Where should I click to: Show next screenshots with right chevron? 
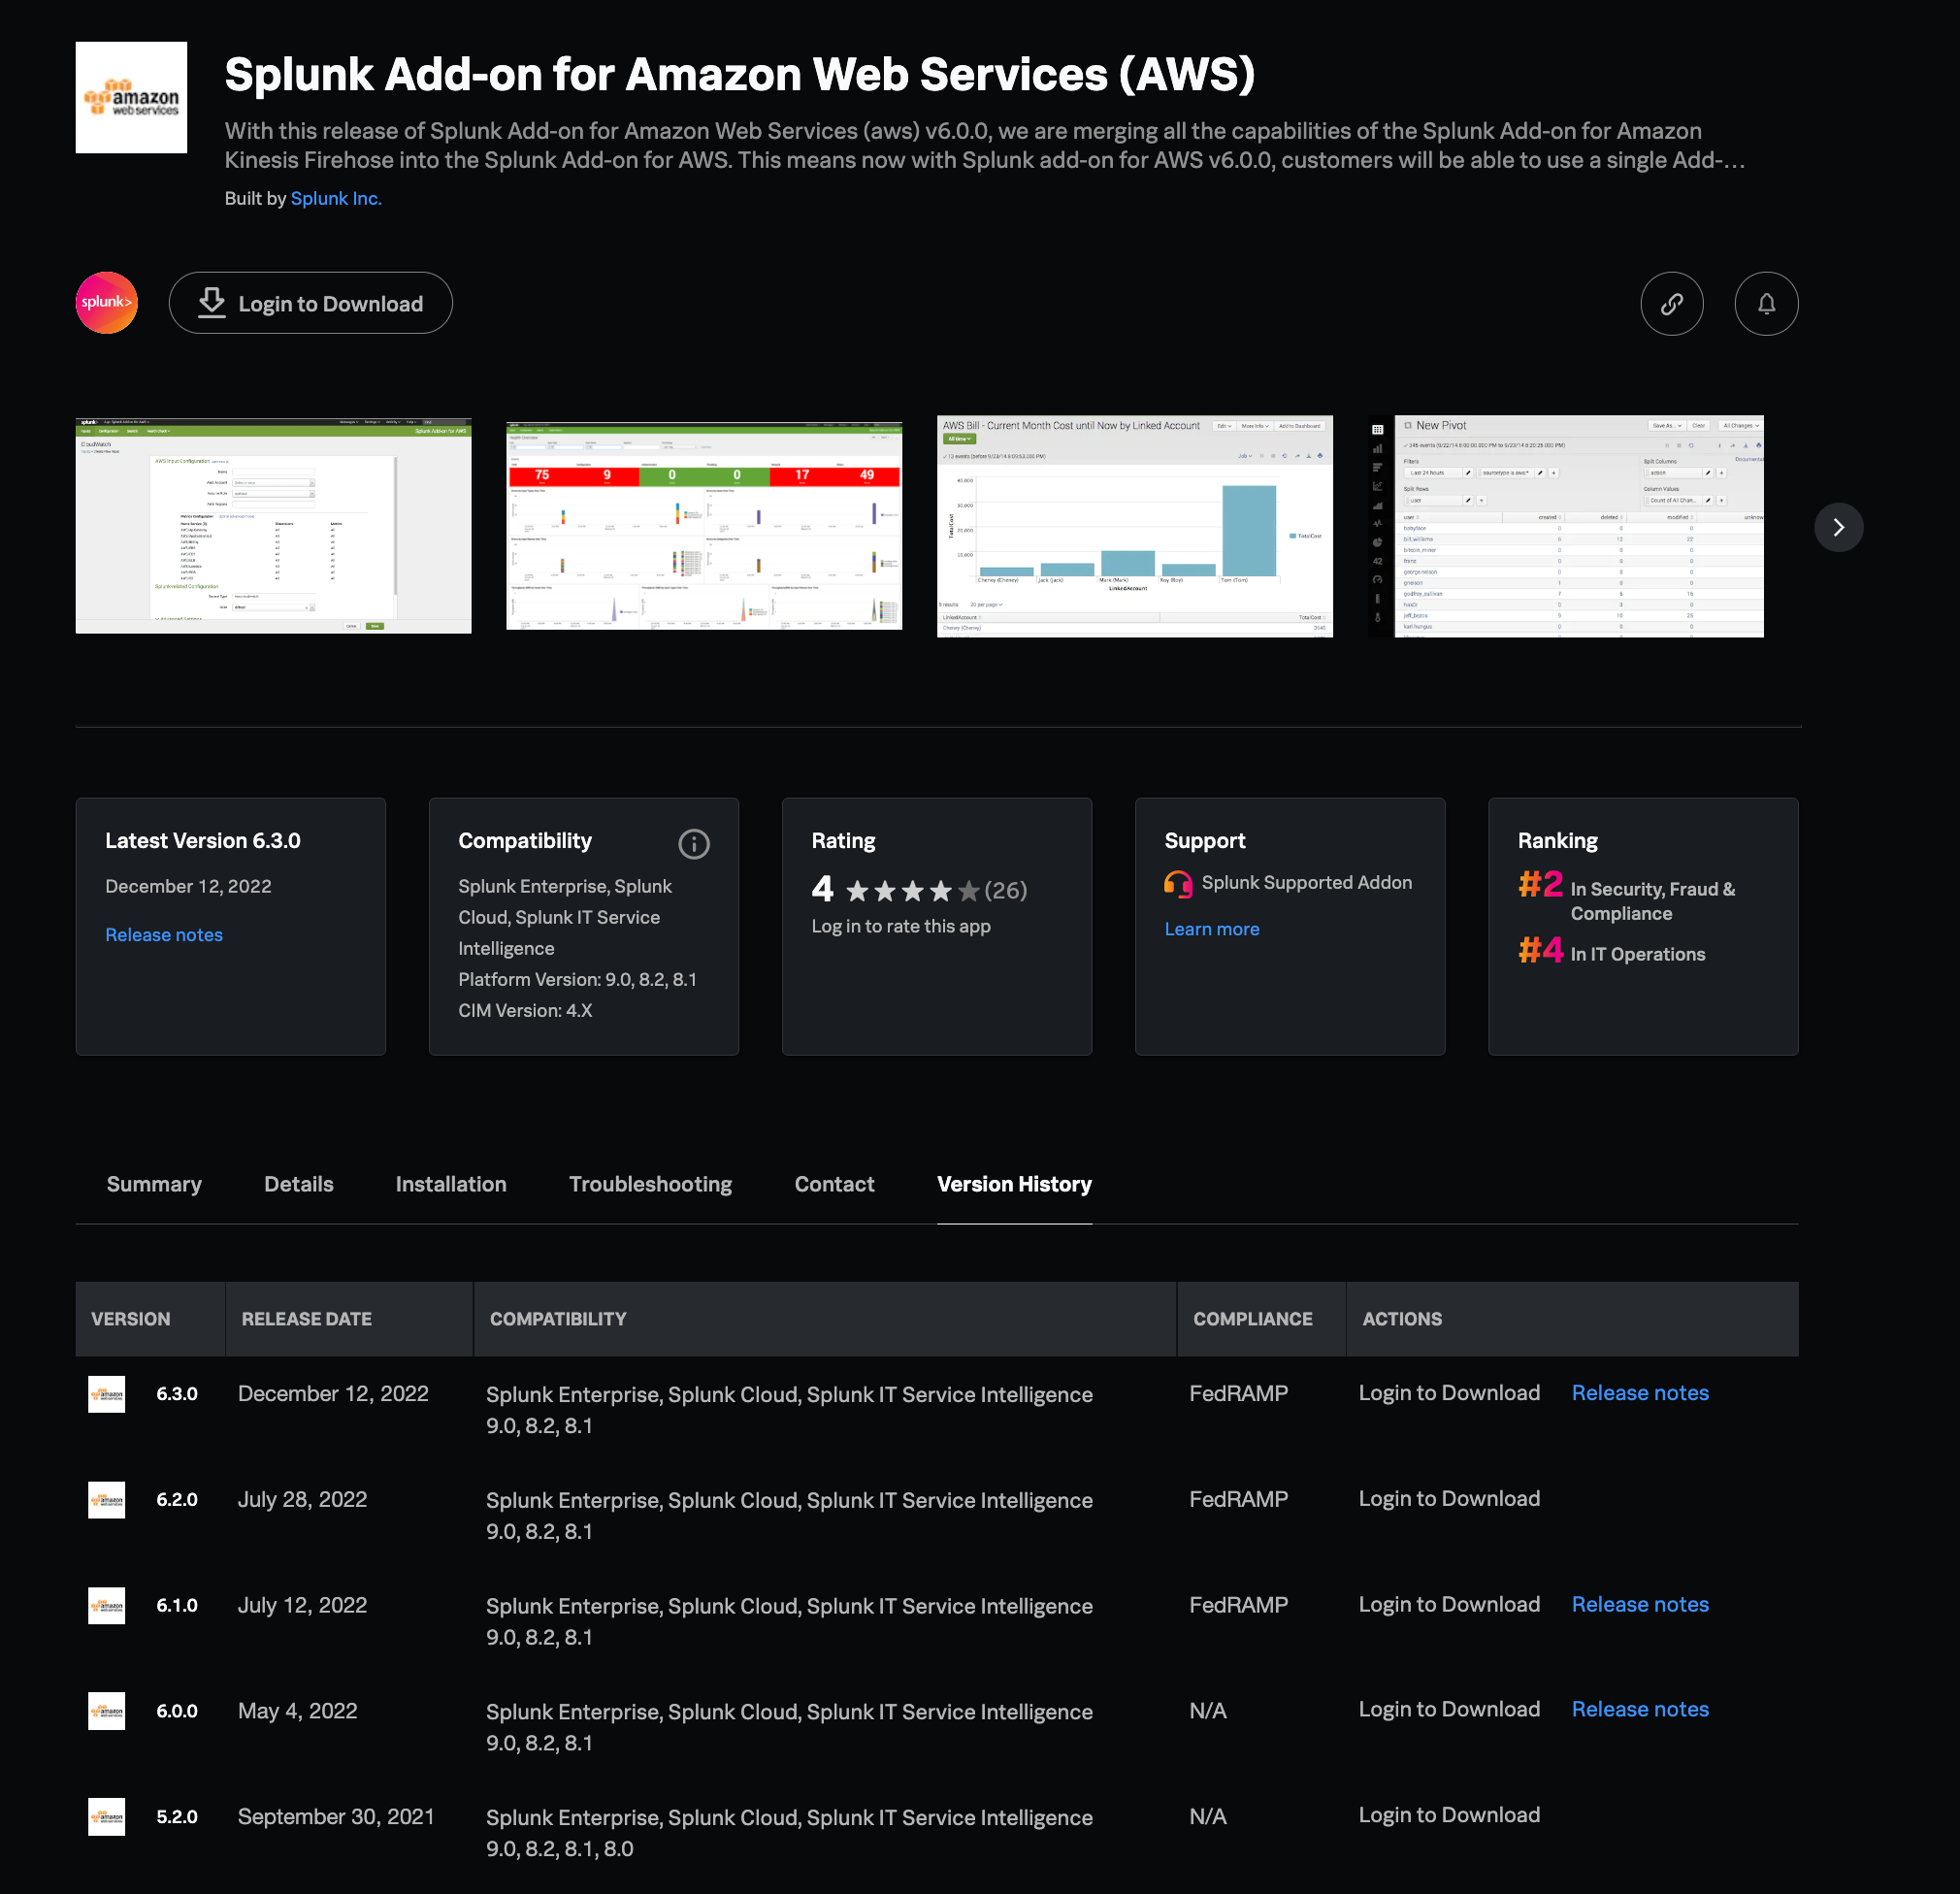(1837, 527)
